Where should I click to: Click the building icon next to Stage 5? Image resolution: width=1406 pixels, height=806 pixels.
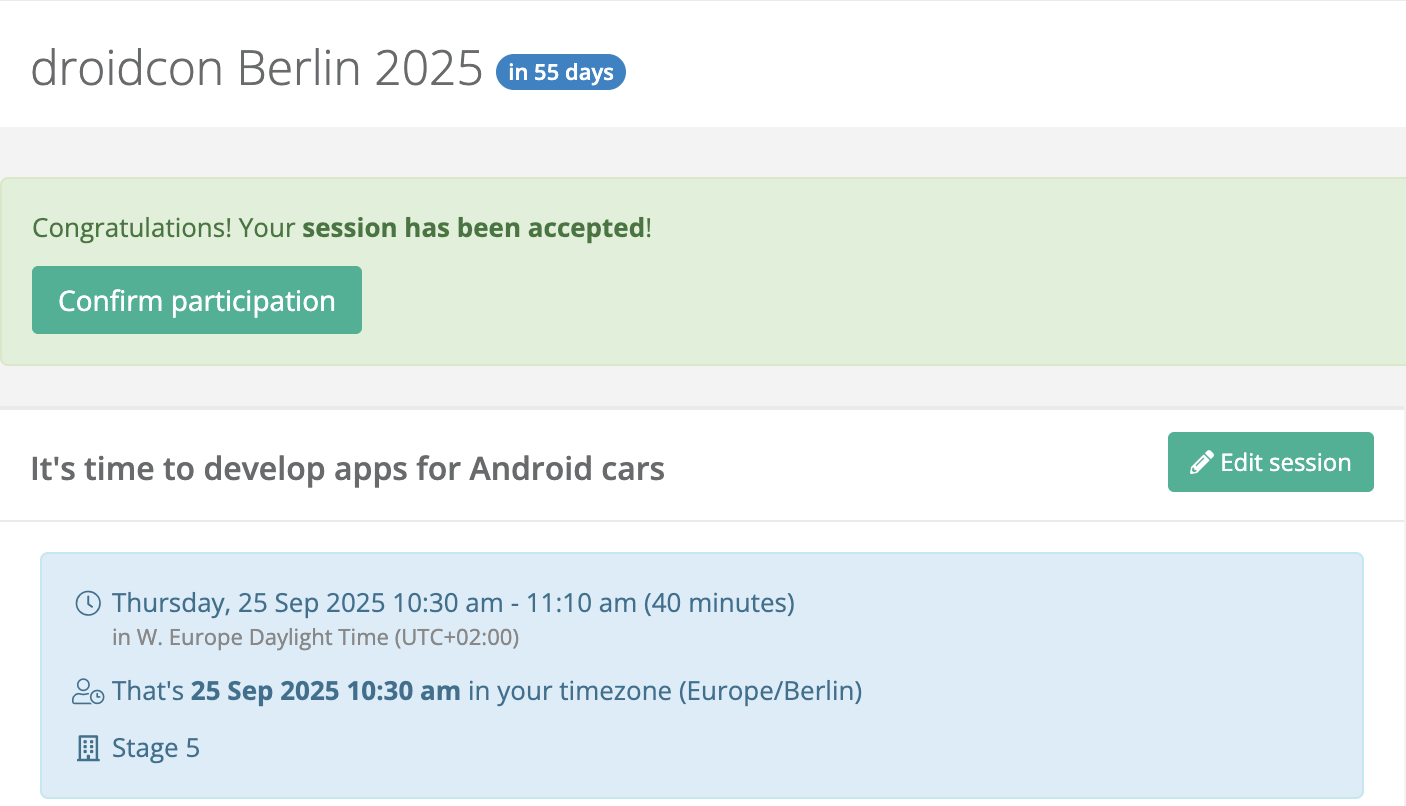(89, 748)
